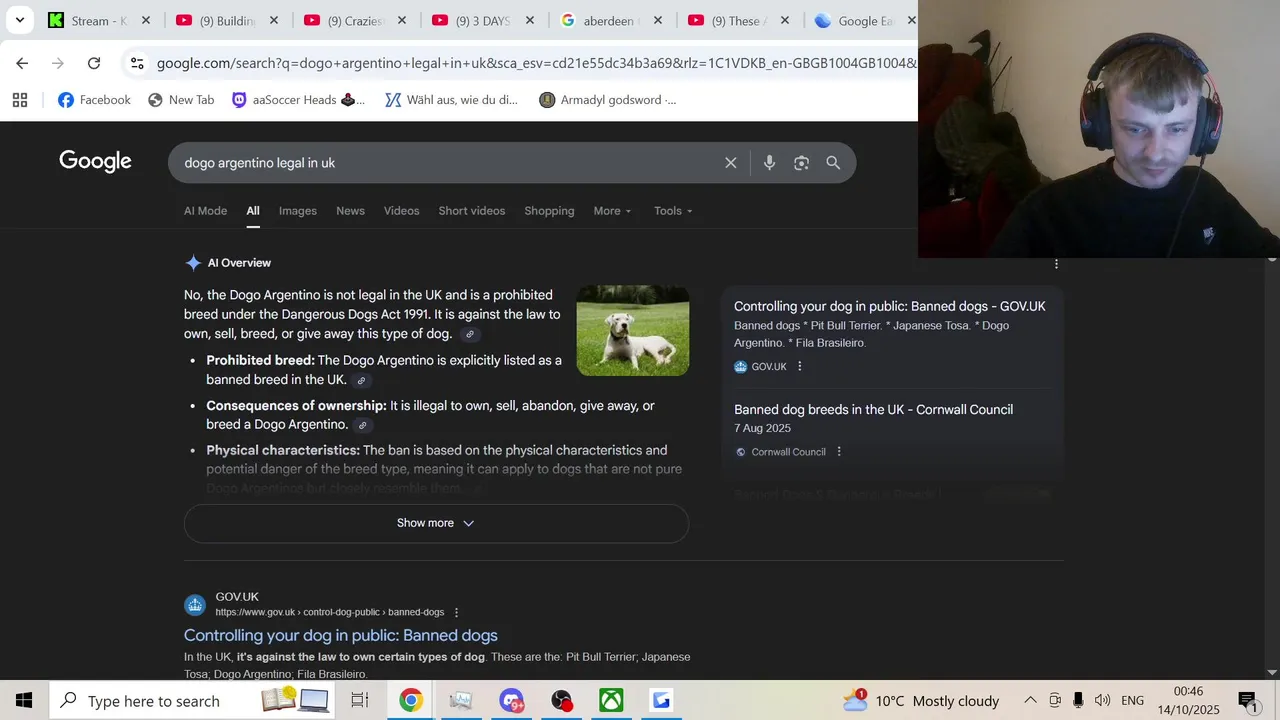Start voice search with microphone icon

click(769, 163)
